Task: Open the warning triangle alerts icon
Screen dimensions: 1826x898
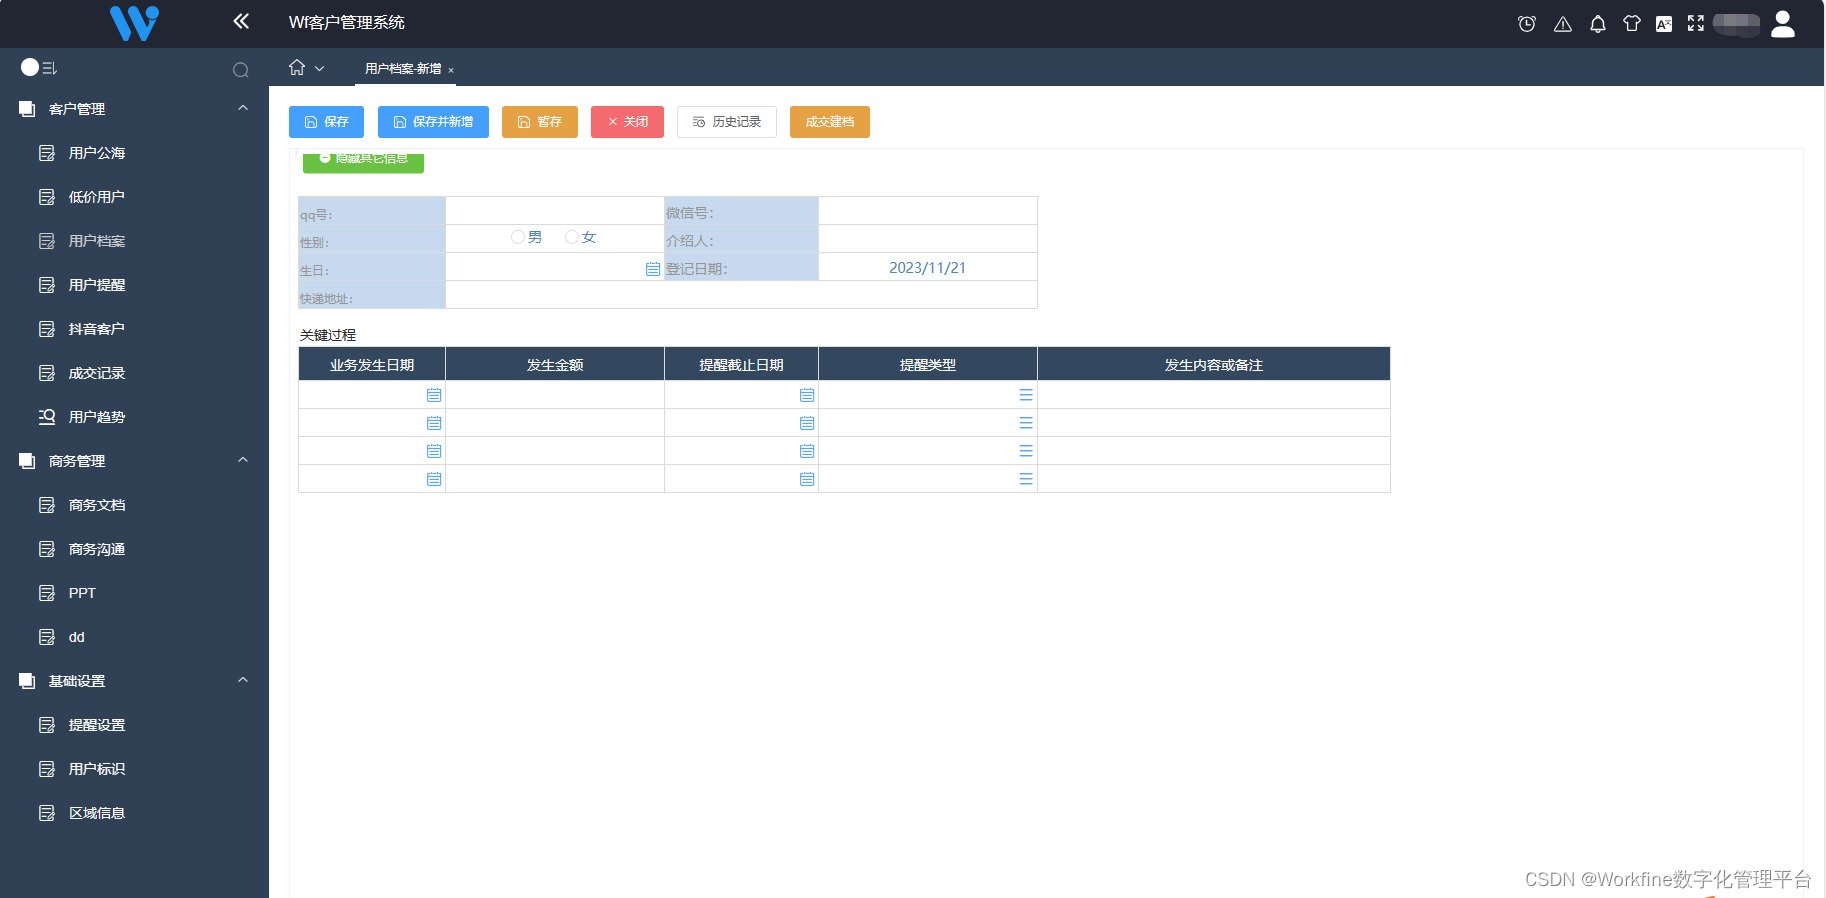Action: tap(1563, 23)
